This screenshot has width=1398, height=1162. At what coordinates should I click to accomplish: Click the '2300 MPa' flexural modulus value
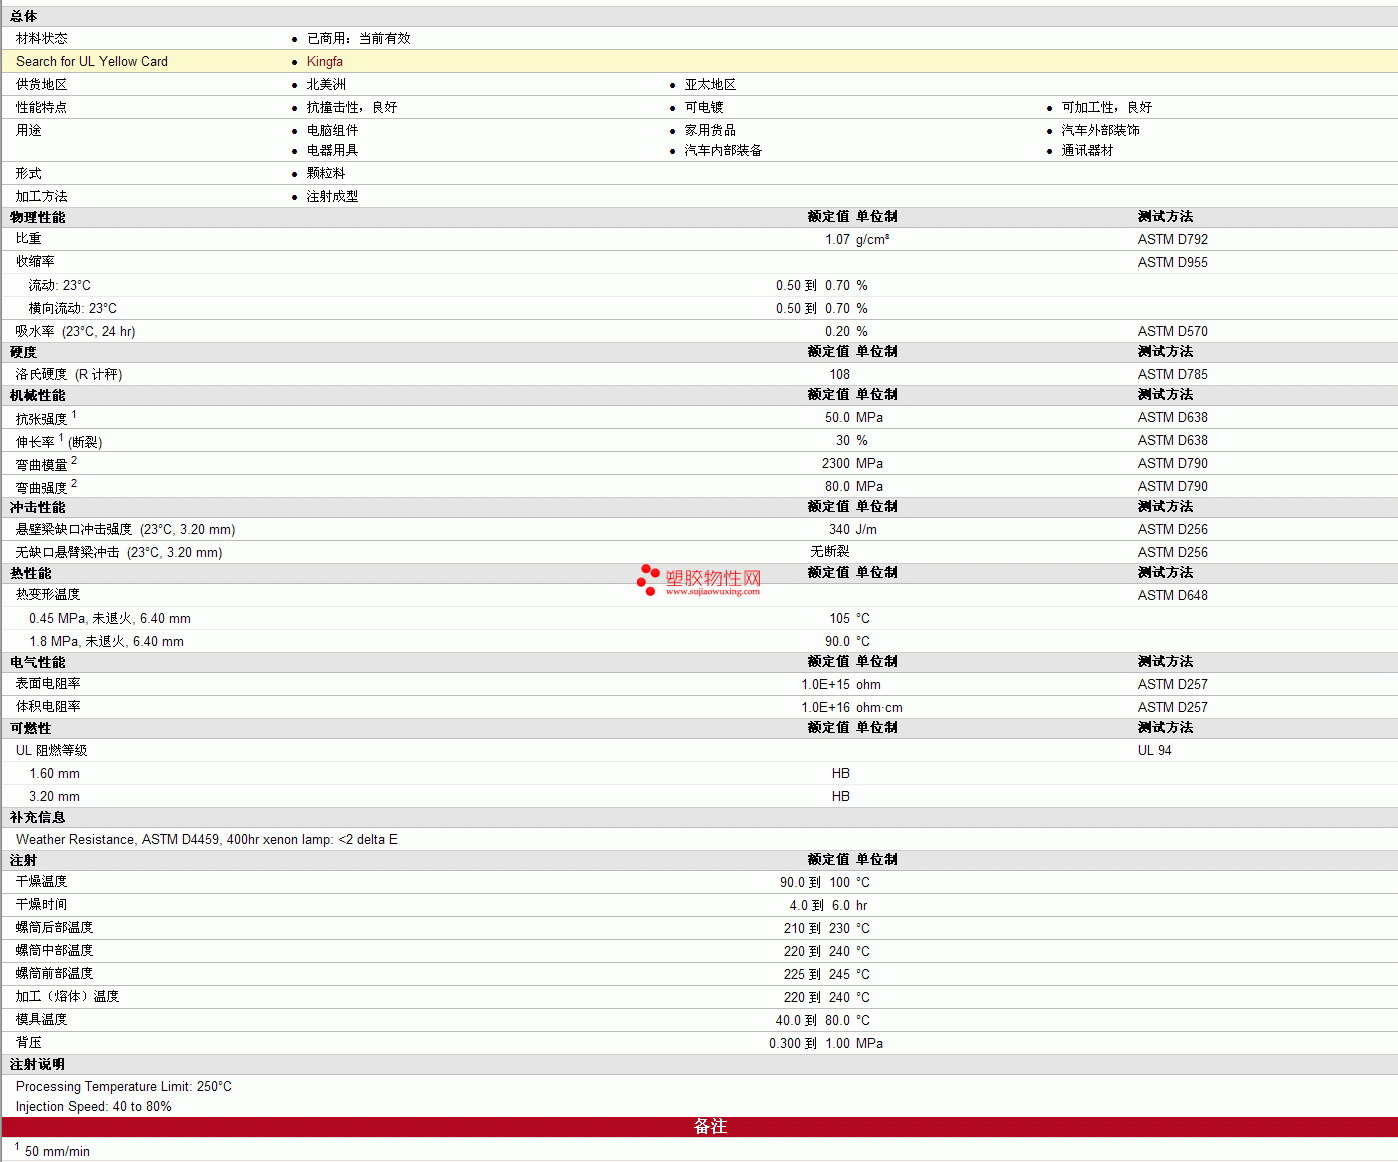click(x=852, y=463)
